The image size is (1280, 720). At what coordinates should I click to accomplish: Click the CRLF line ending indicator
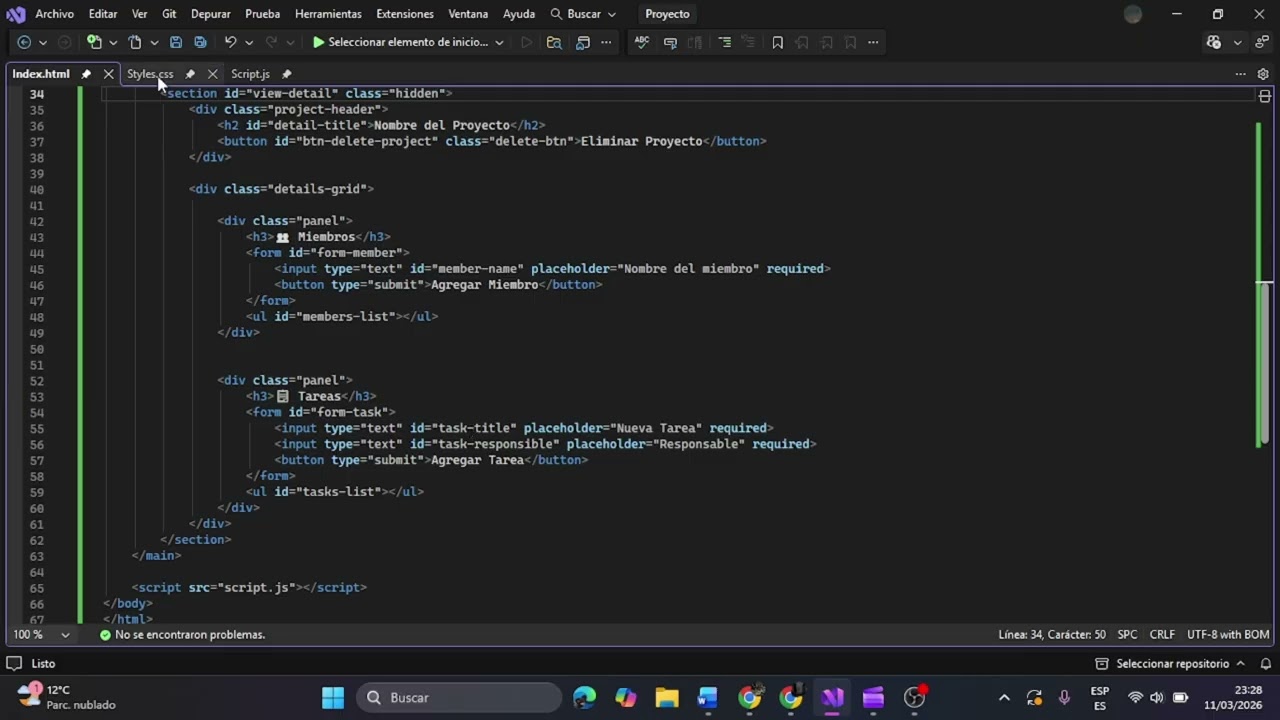(1162, 635)
